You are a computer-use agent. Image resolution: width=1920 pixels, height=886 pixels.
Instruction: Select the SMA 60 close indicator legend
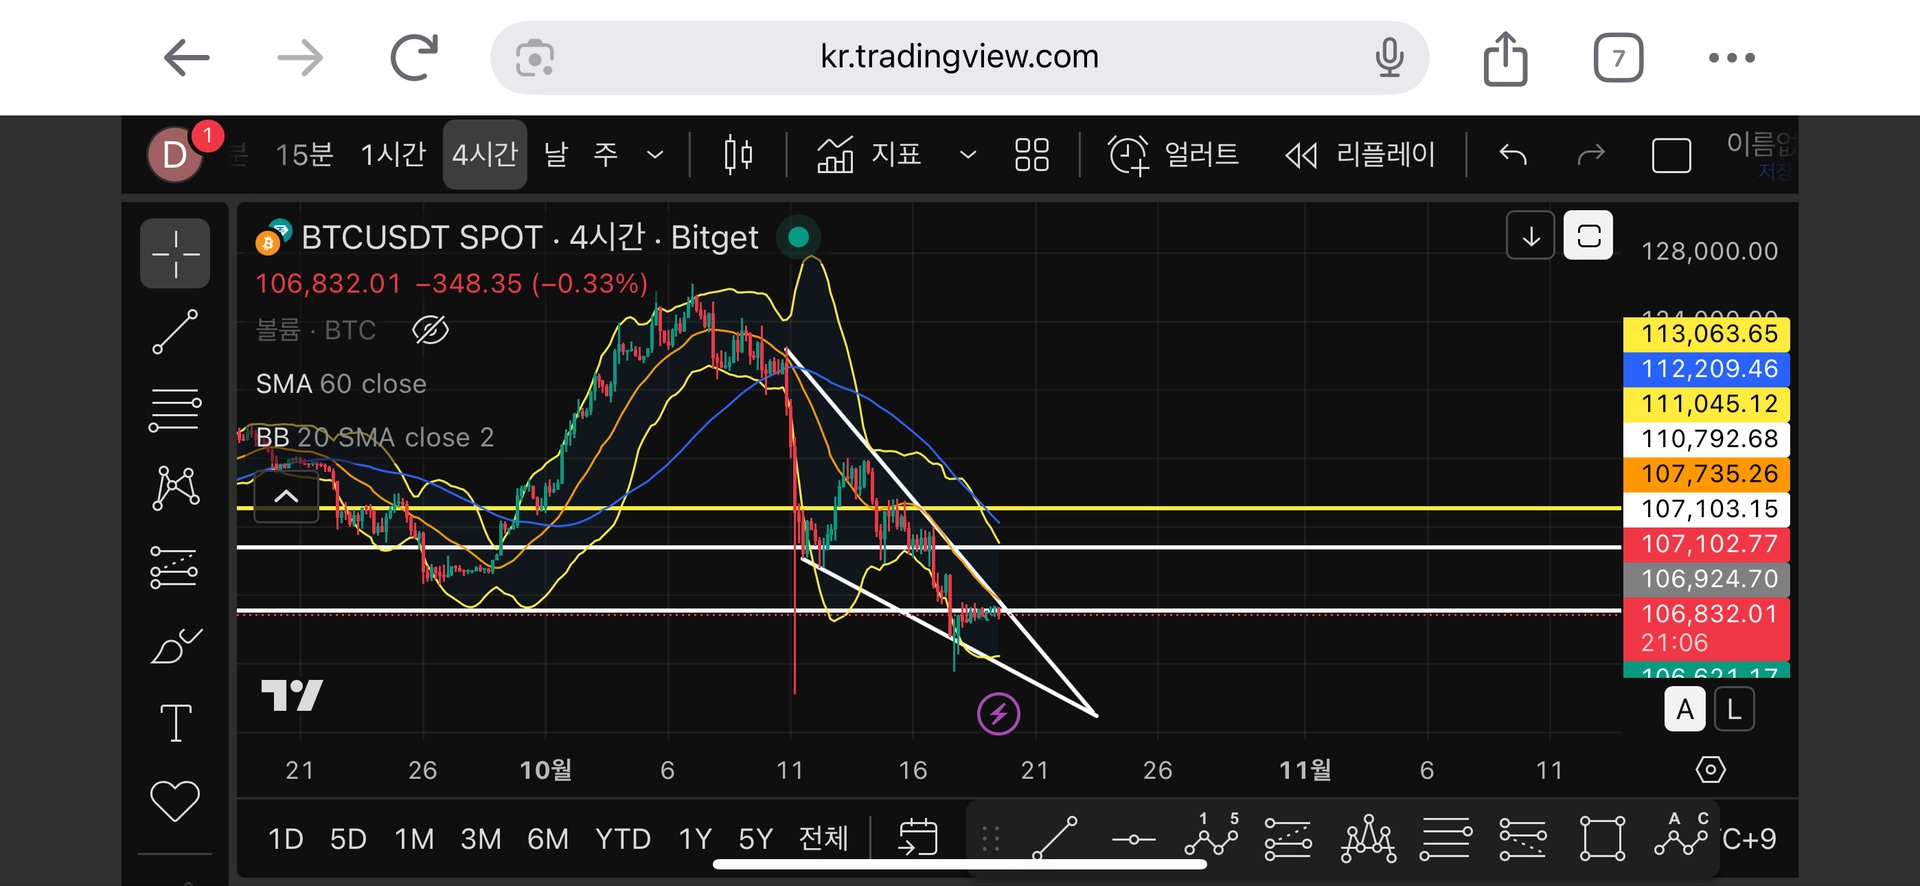tap(341, 384)
